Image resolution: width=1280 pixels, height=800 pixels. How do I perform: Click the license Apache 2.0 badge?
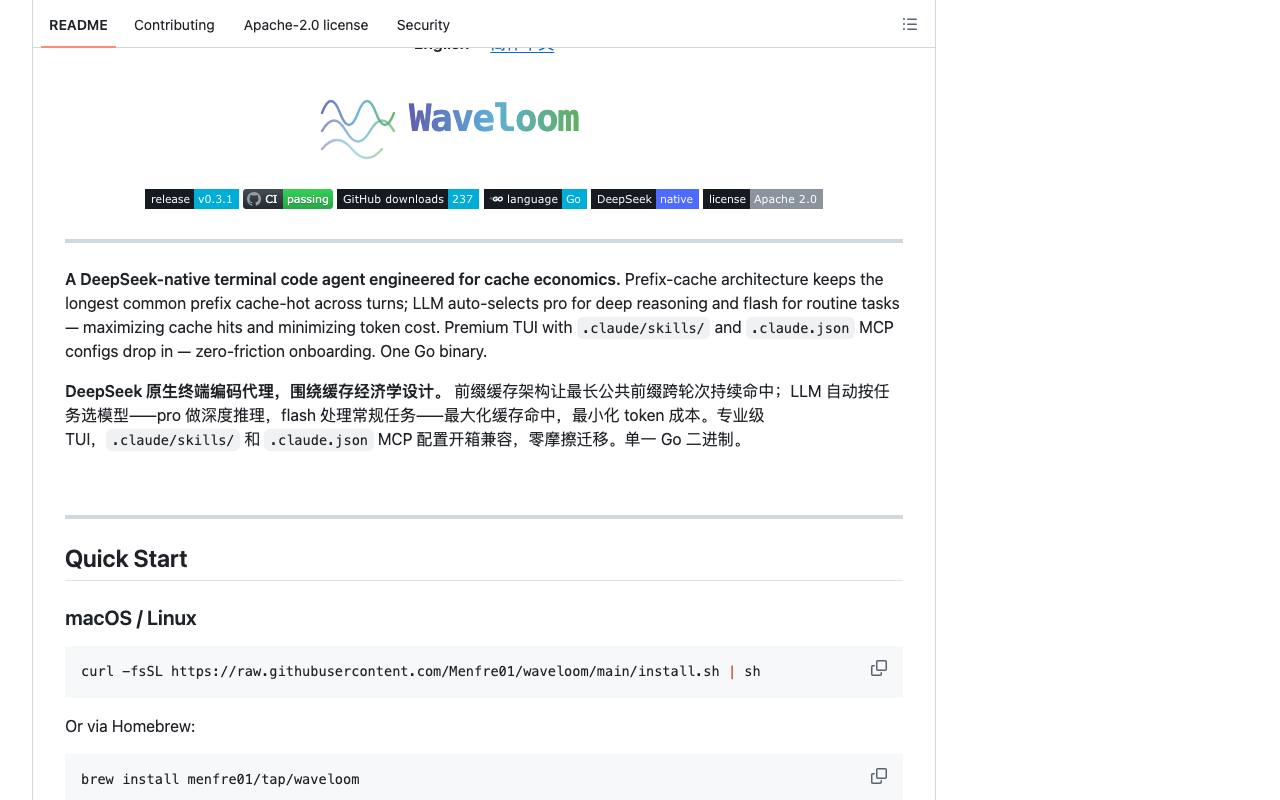pyautogui.click(x=763, y=199)
